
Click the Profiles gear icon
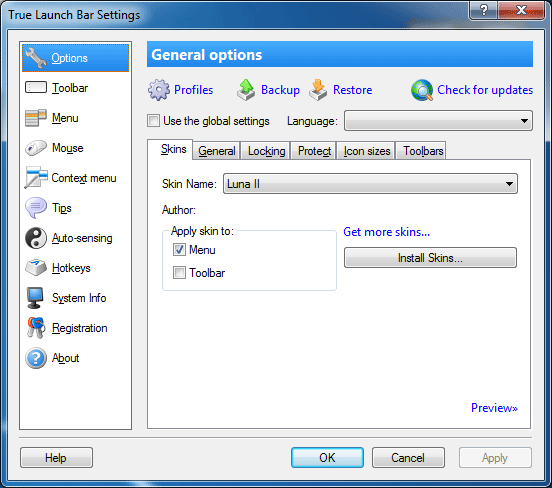tap(158, 90)
